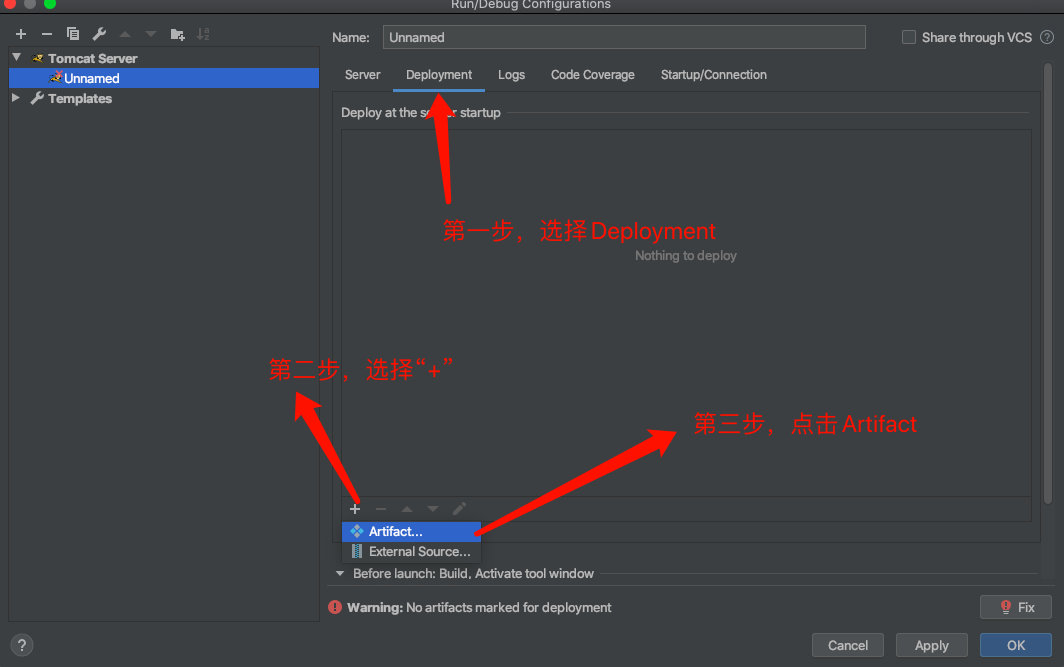Screen dimensions: 1064x667
Task: Click the Templates wrench icon in the tree
Action: click(x=37, y=98)
